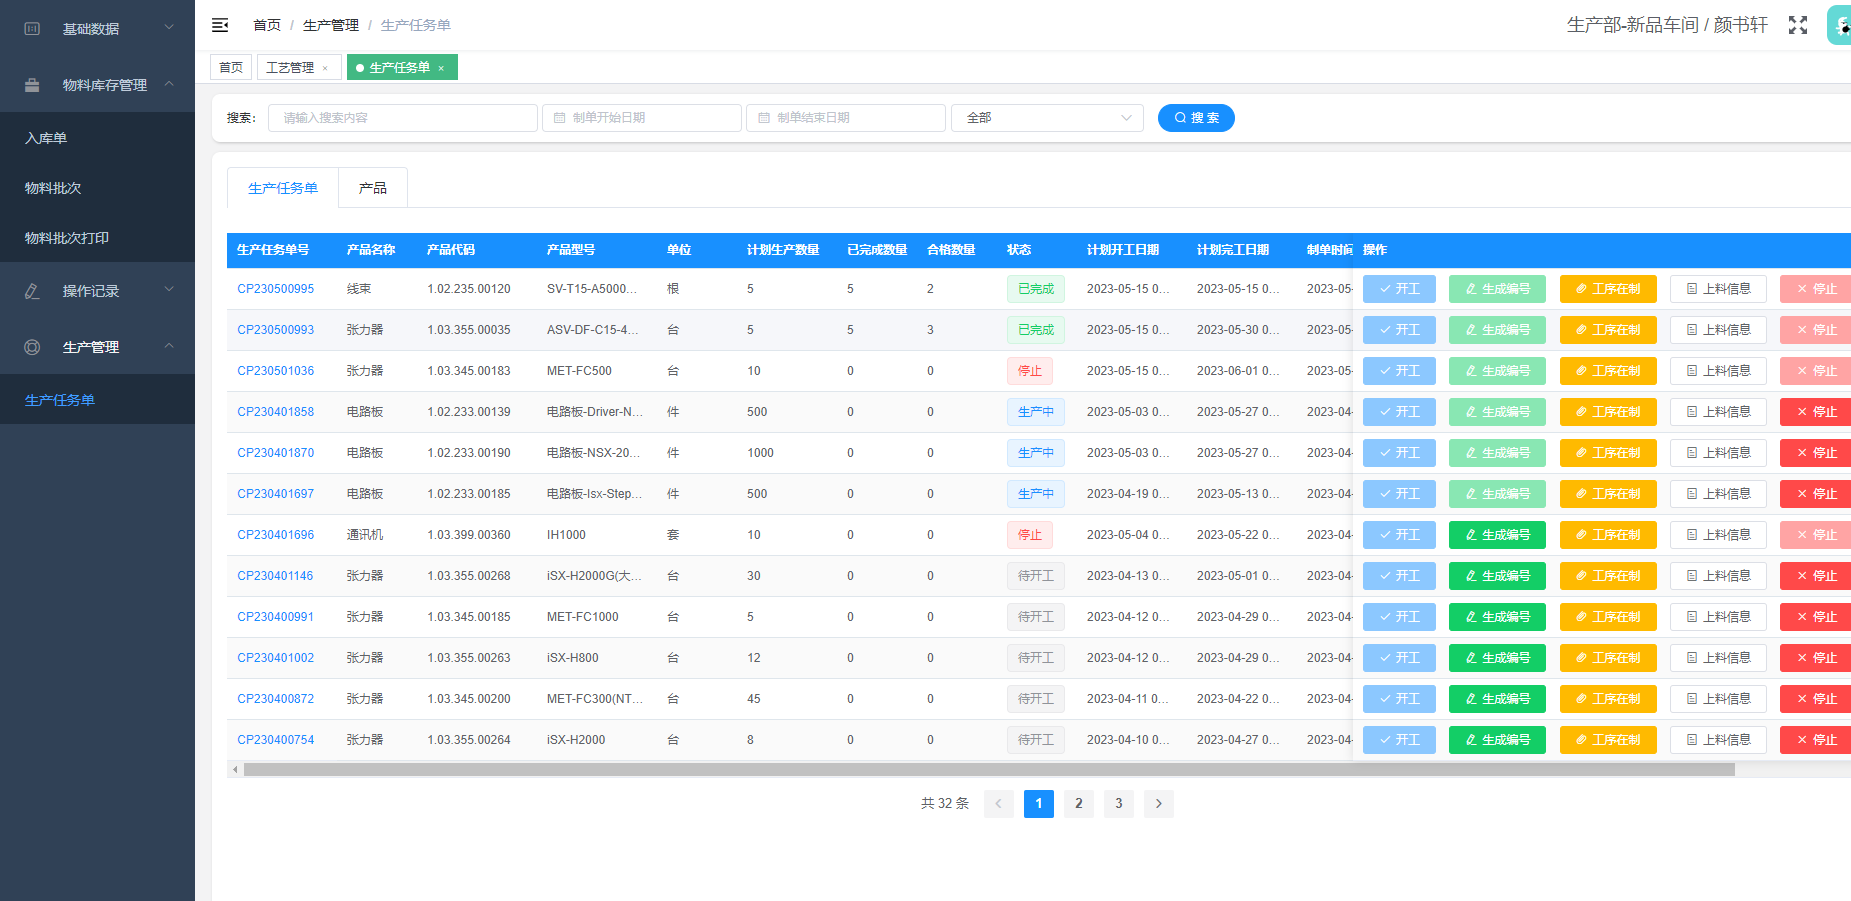The image size is (1851, 901).
Task: Go to previous page arrow
Action: [998, 804]
